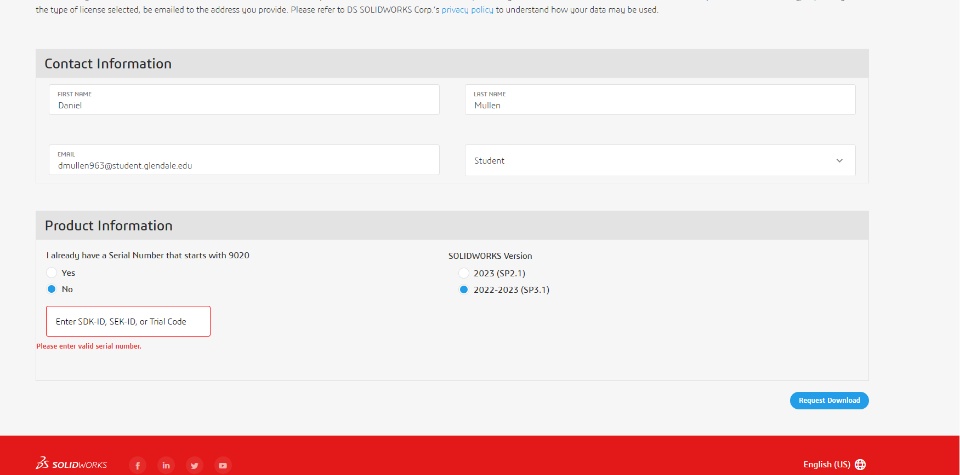960x475 pixels.
Task: Click the 'I already have a Serial Number' label
Action: pos(148,255)
